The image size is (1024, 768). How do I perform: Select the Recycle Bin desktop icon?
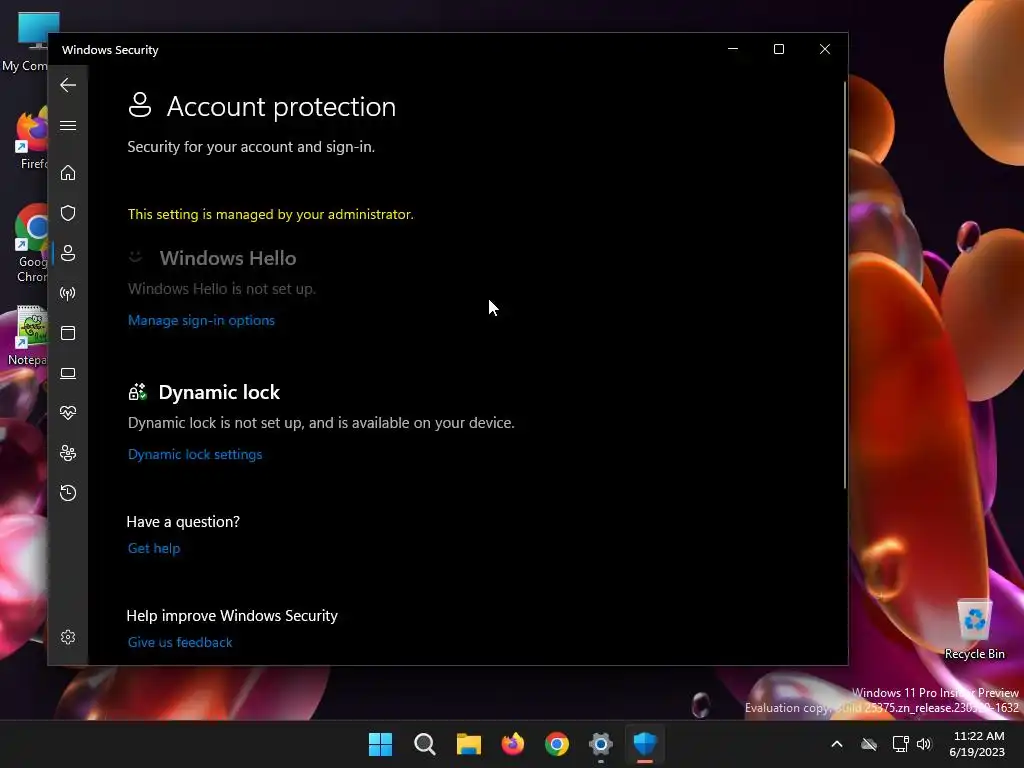tap(974, 628)
